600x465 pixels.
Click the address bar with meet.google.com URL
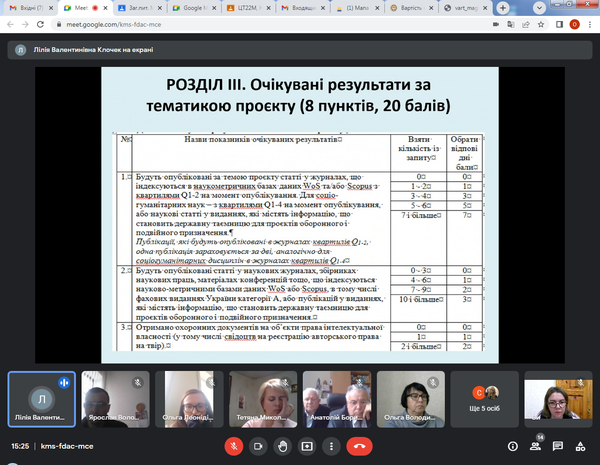point(250,25)
